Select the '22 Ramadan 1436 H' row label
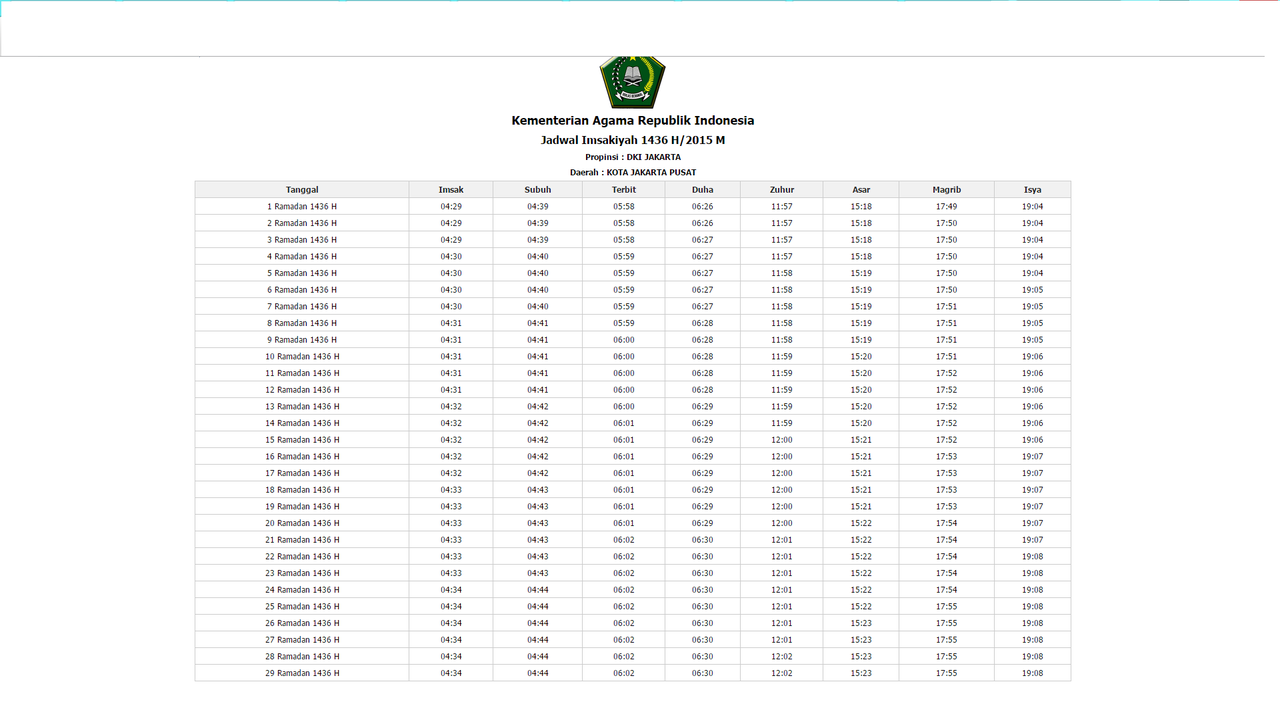The height and width of the screenshot is (720, 1280). pos(302,557)
